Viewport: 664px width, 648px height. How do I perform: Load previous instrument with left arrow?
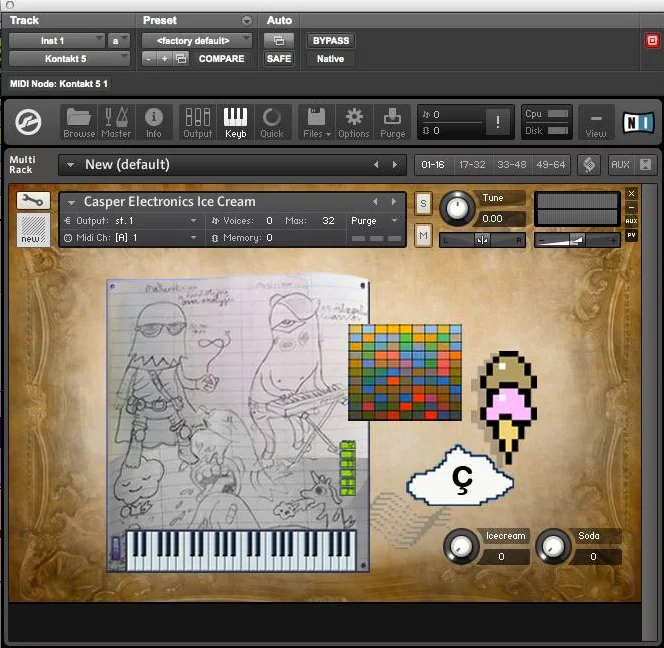coord(375,202)
